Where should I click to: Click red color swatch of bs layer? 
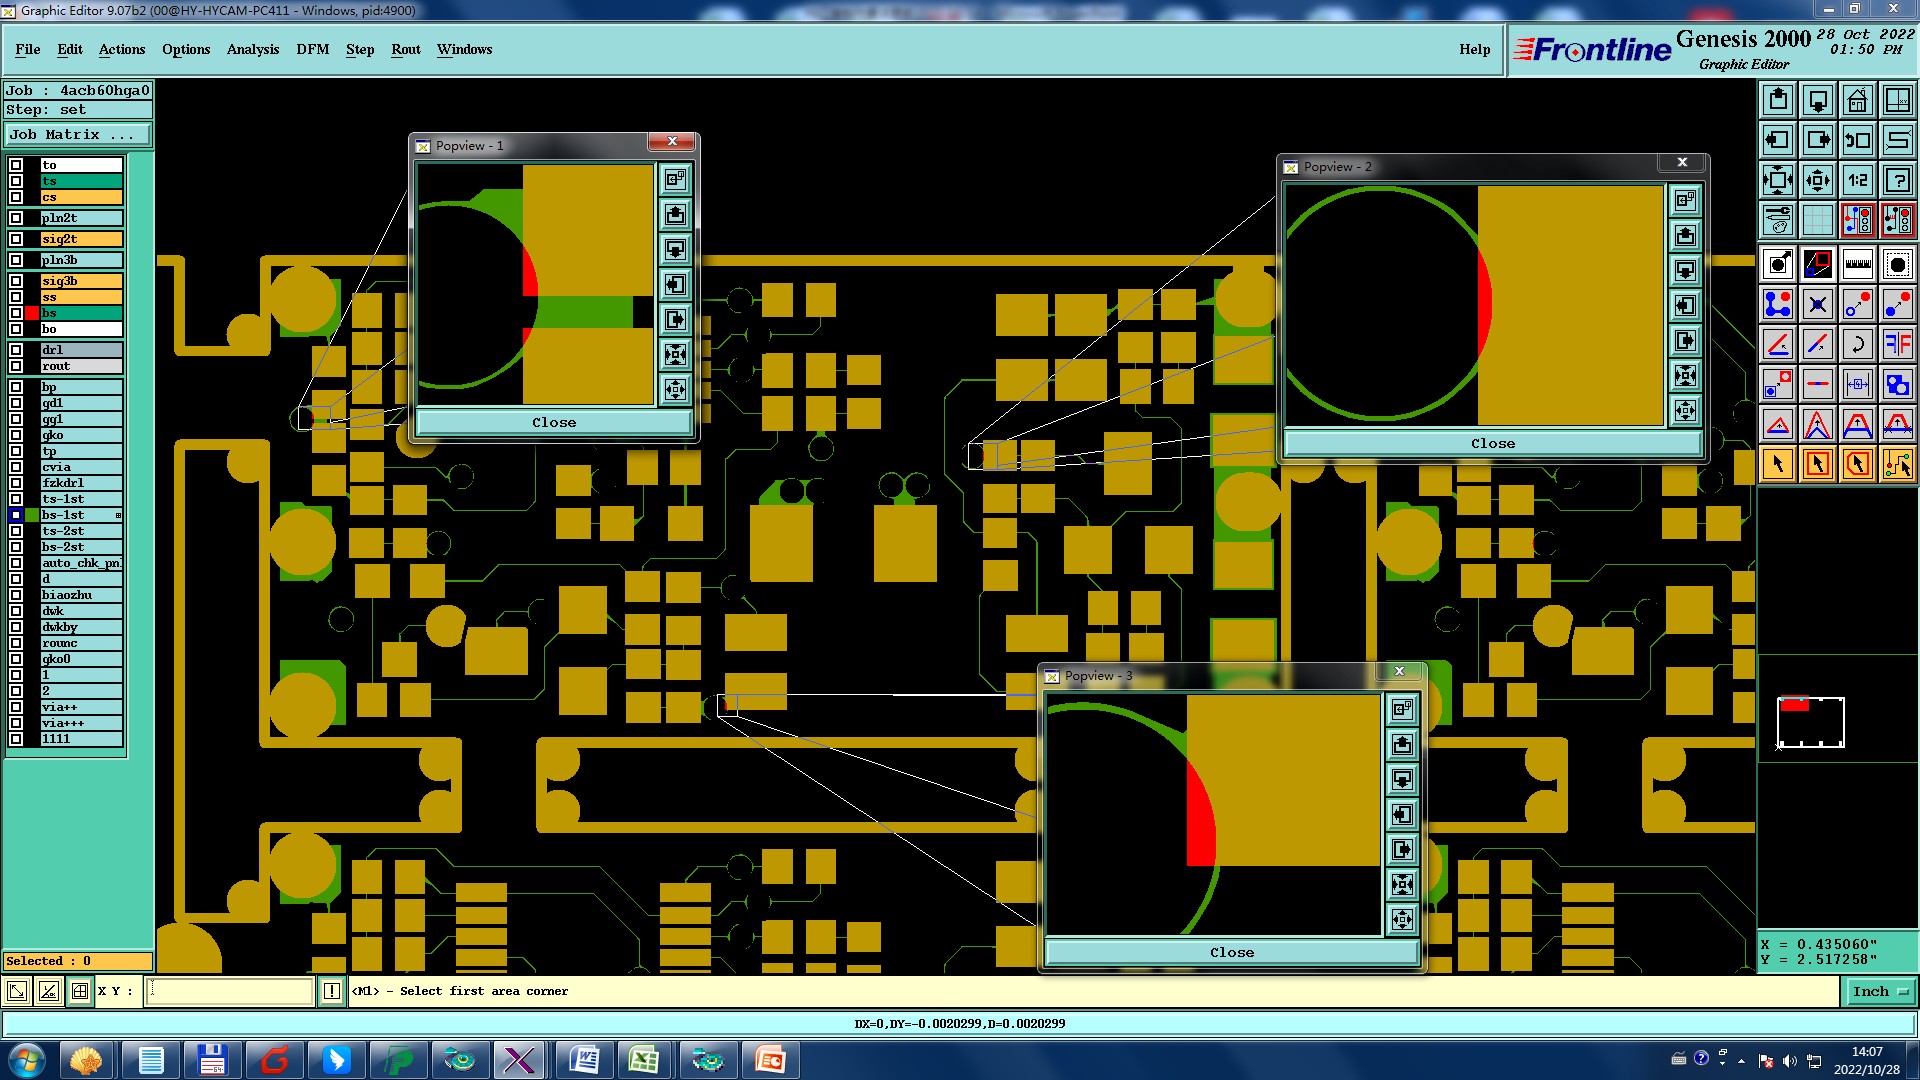(x=32, y=313)
